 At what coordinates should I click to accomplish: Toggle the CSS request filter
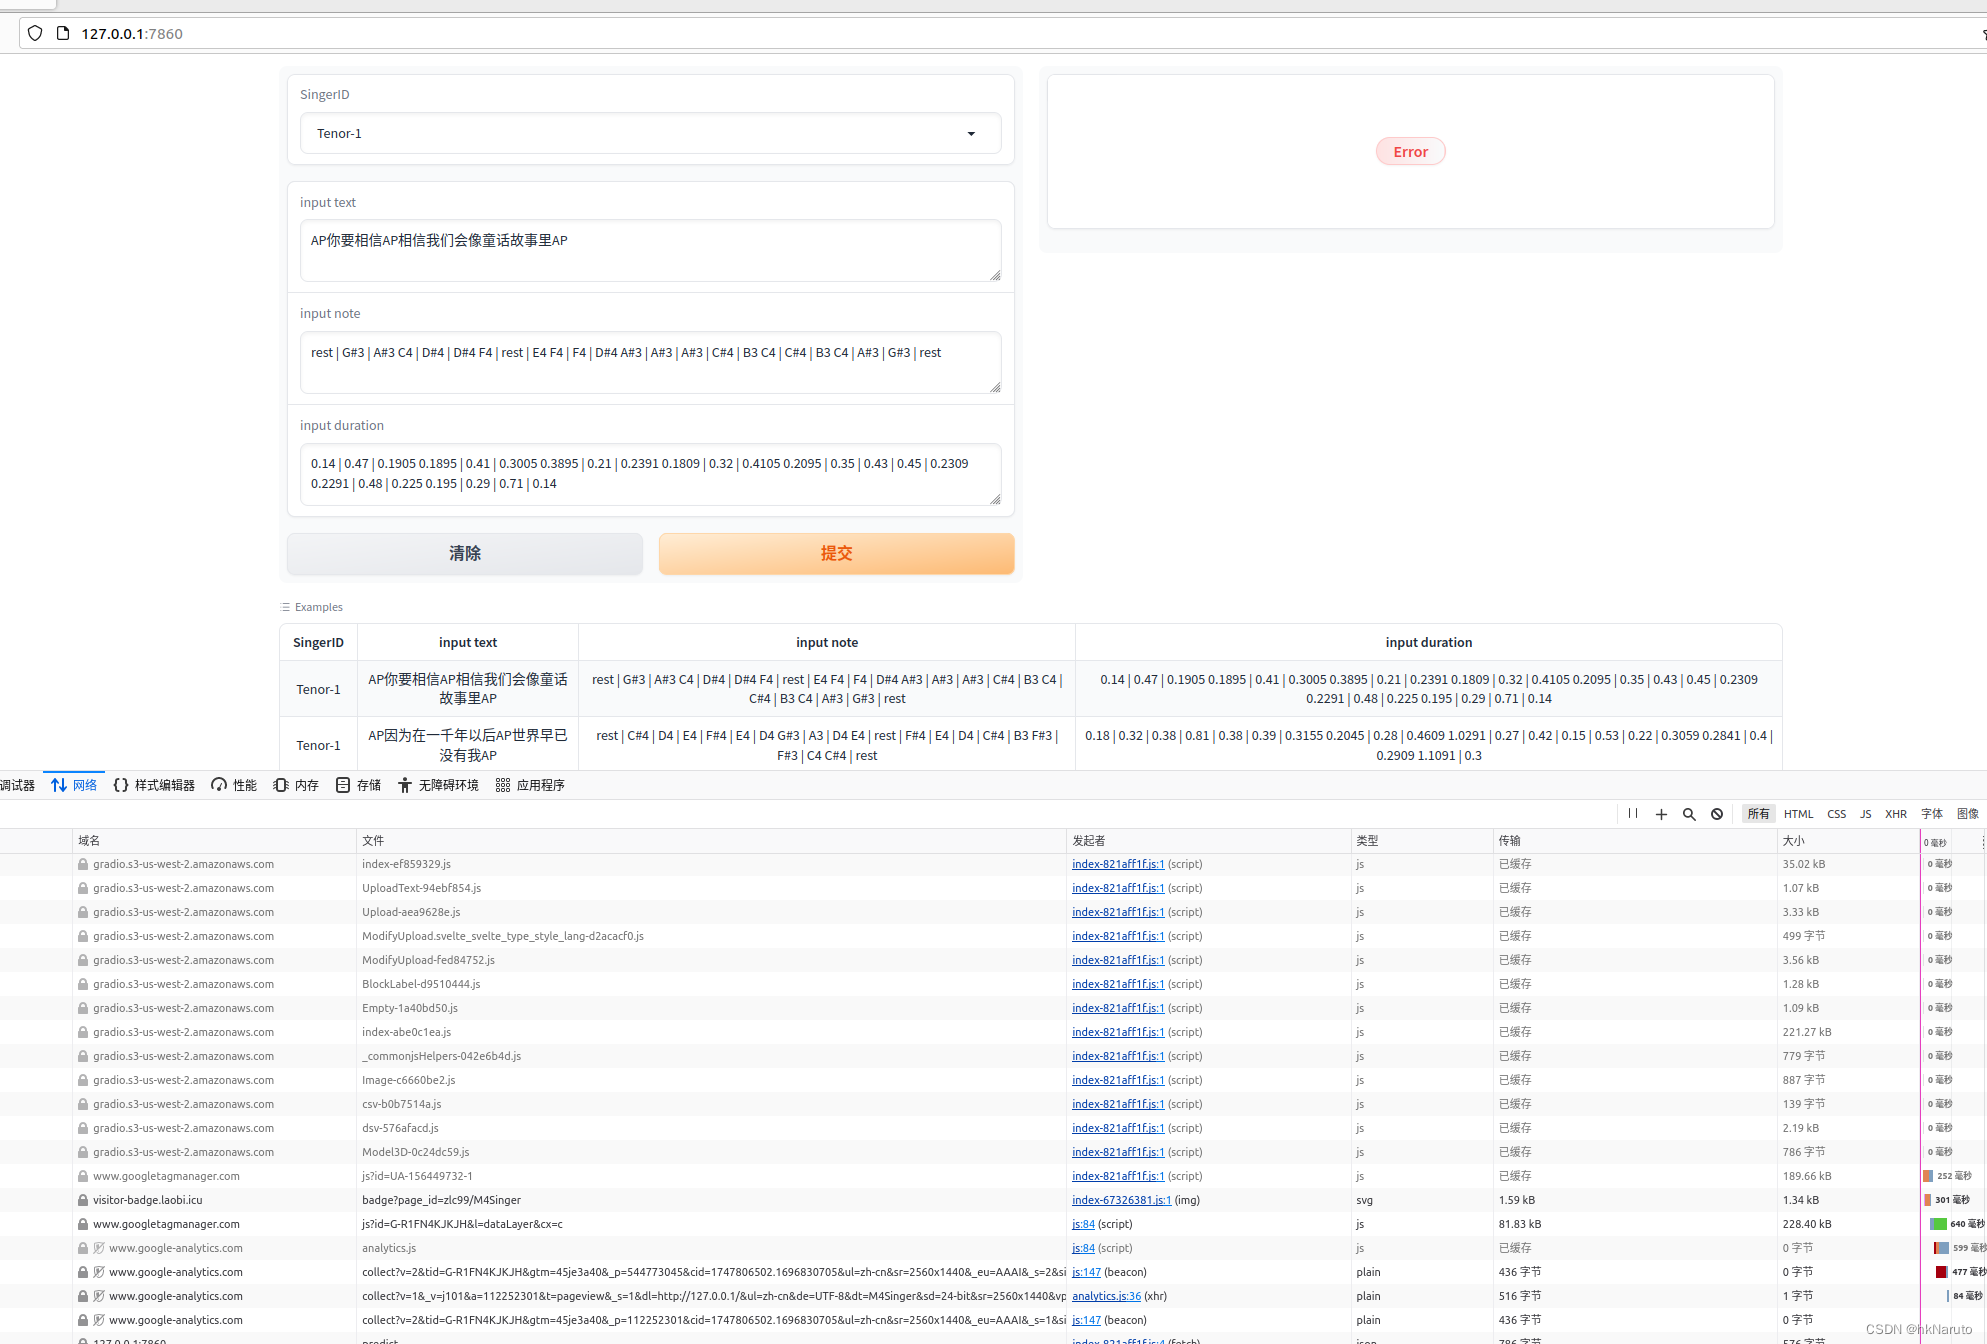click(x=1836, y=814)
